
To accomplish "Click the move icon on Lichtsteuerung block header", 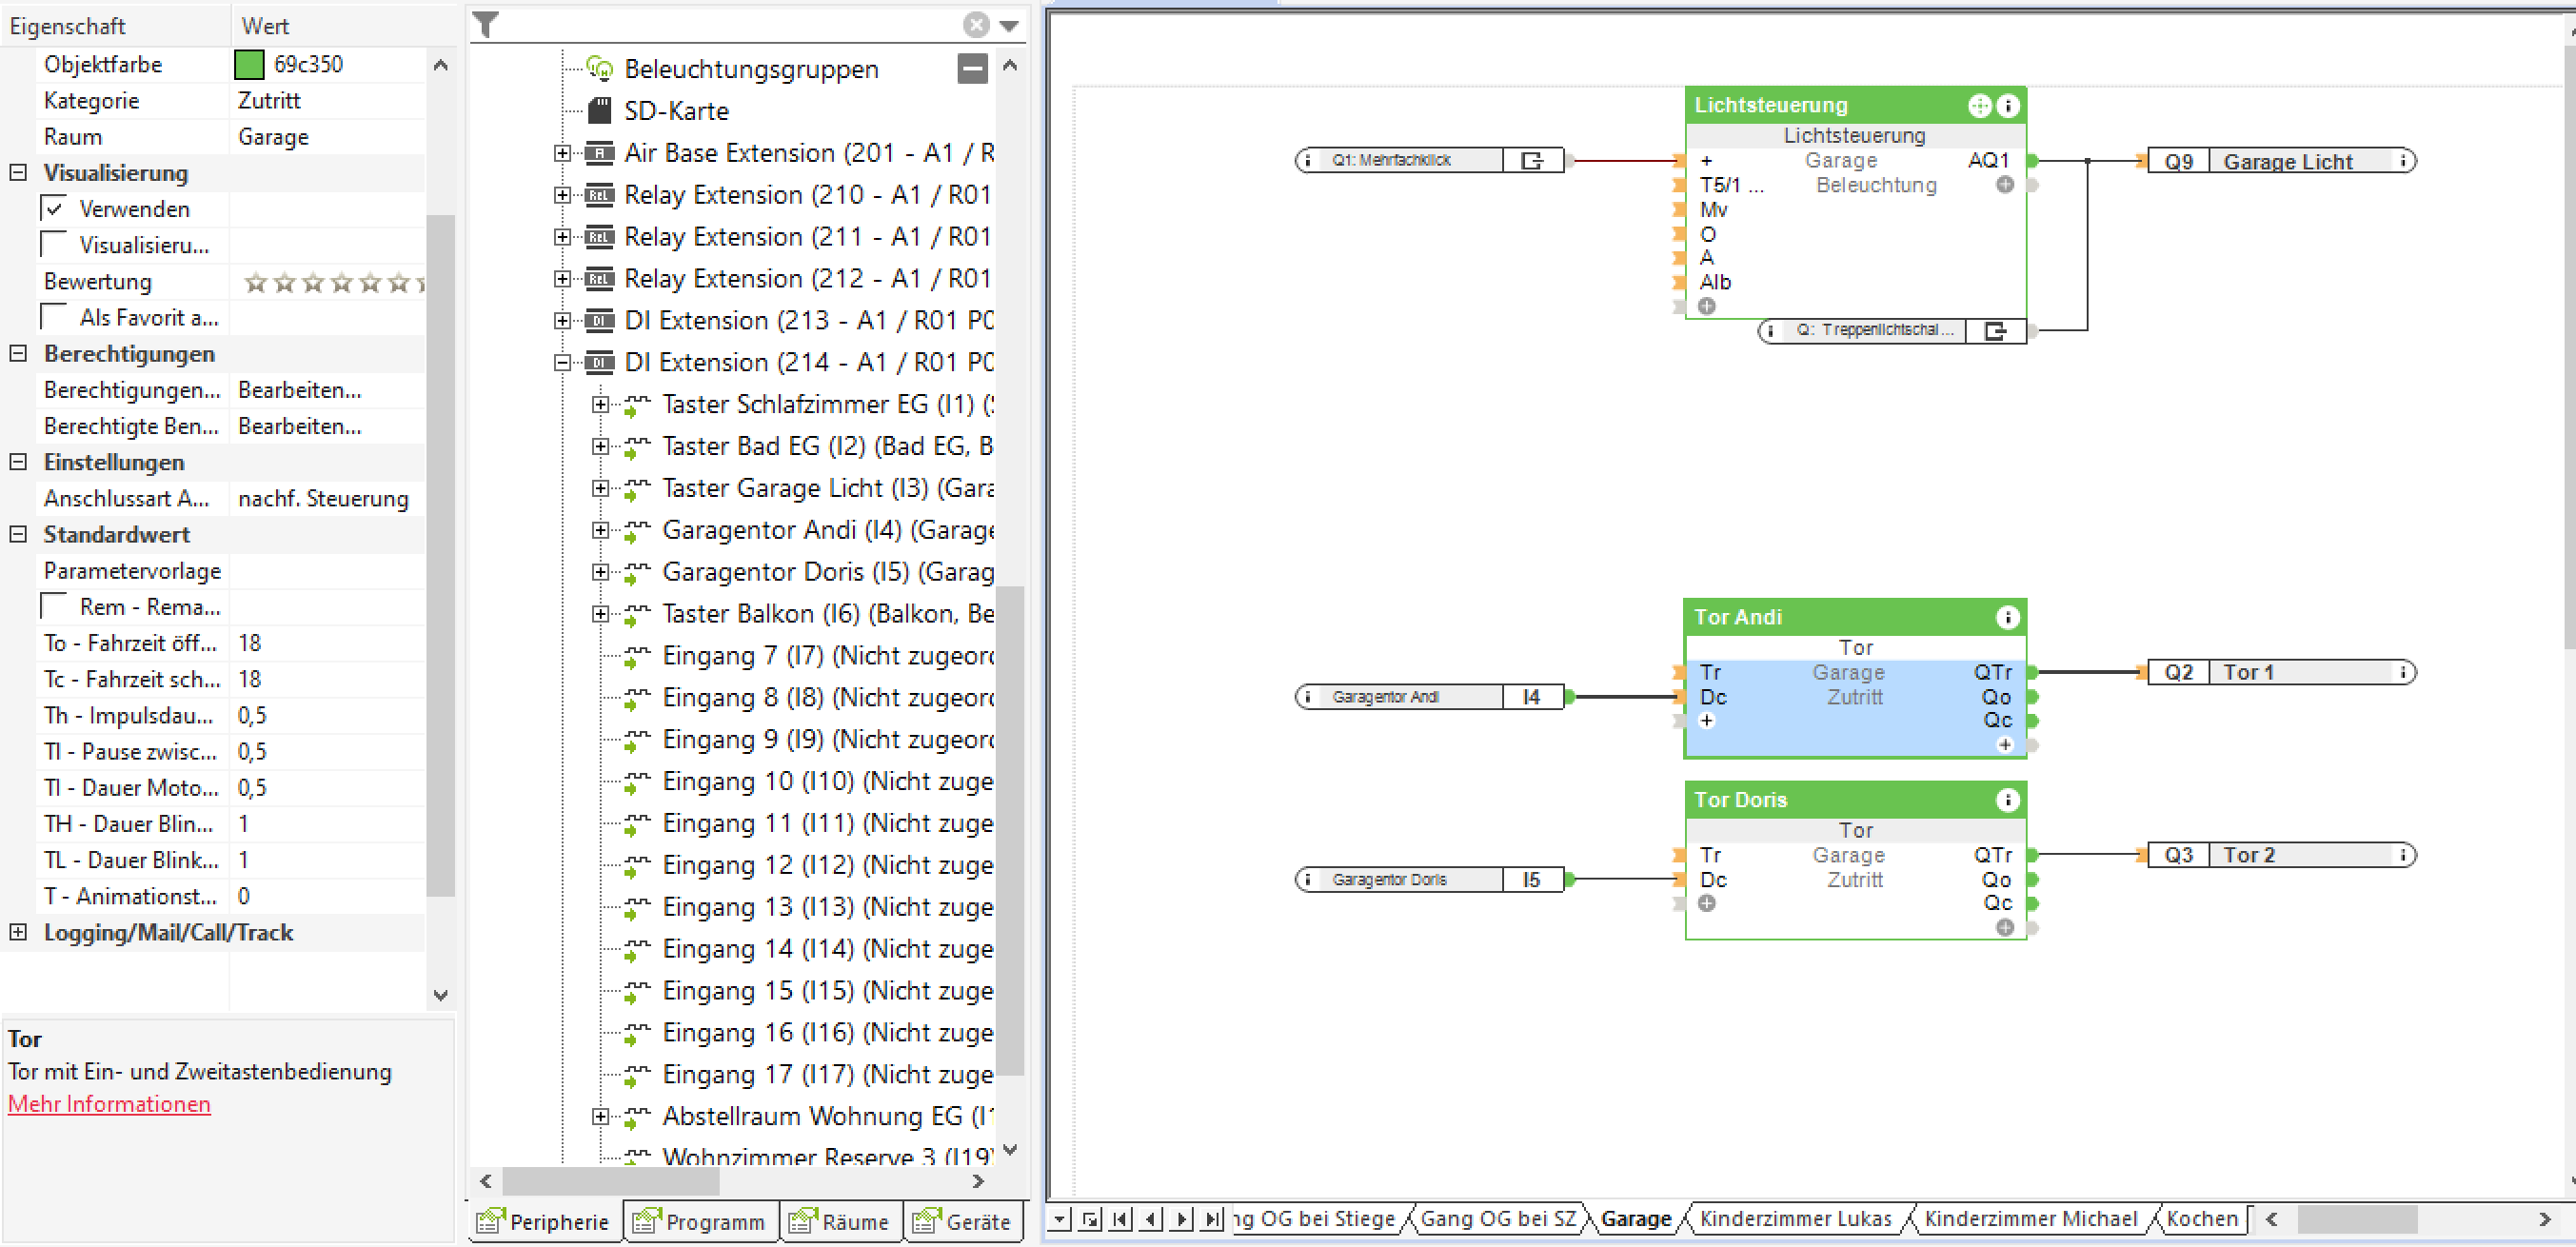I will [1979, 105].
